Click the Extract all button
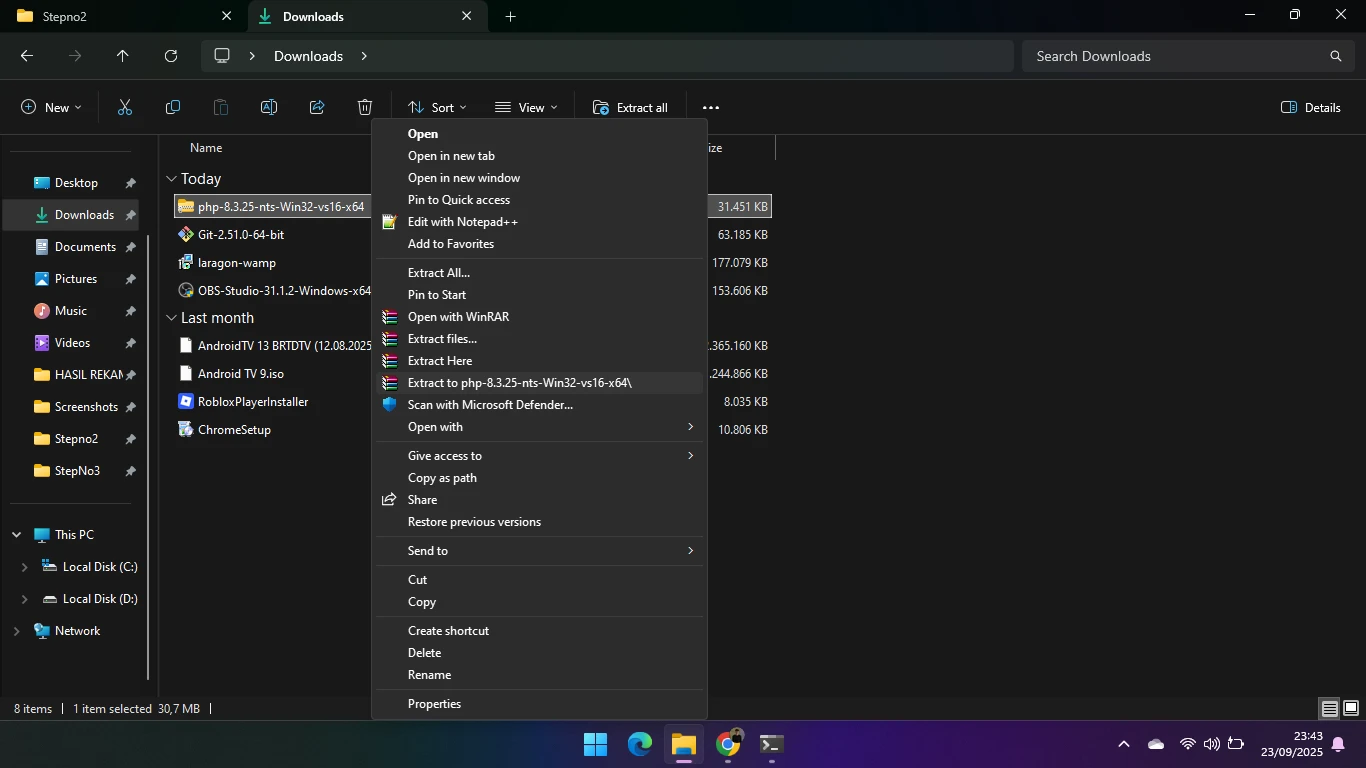Viewport: 1366px width, 768px height. coord(630,108)
